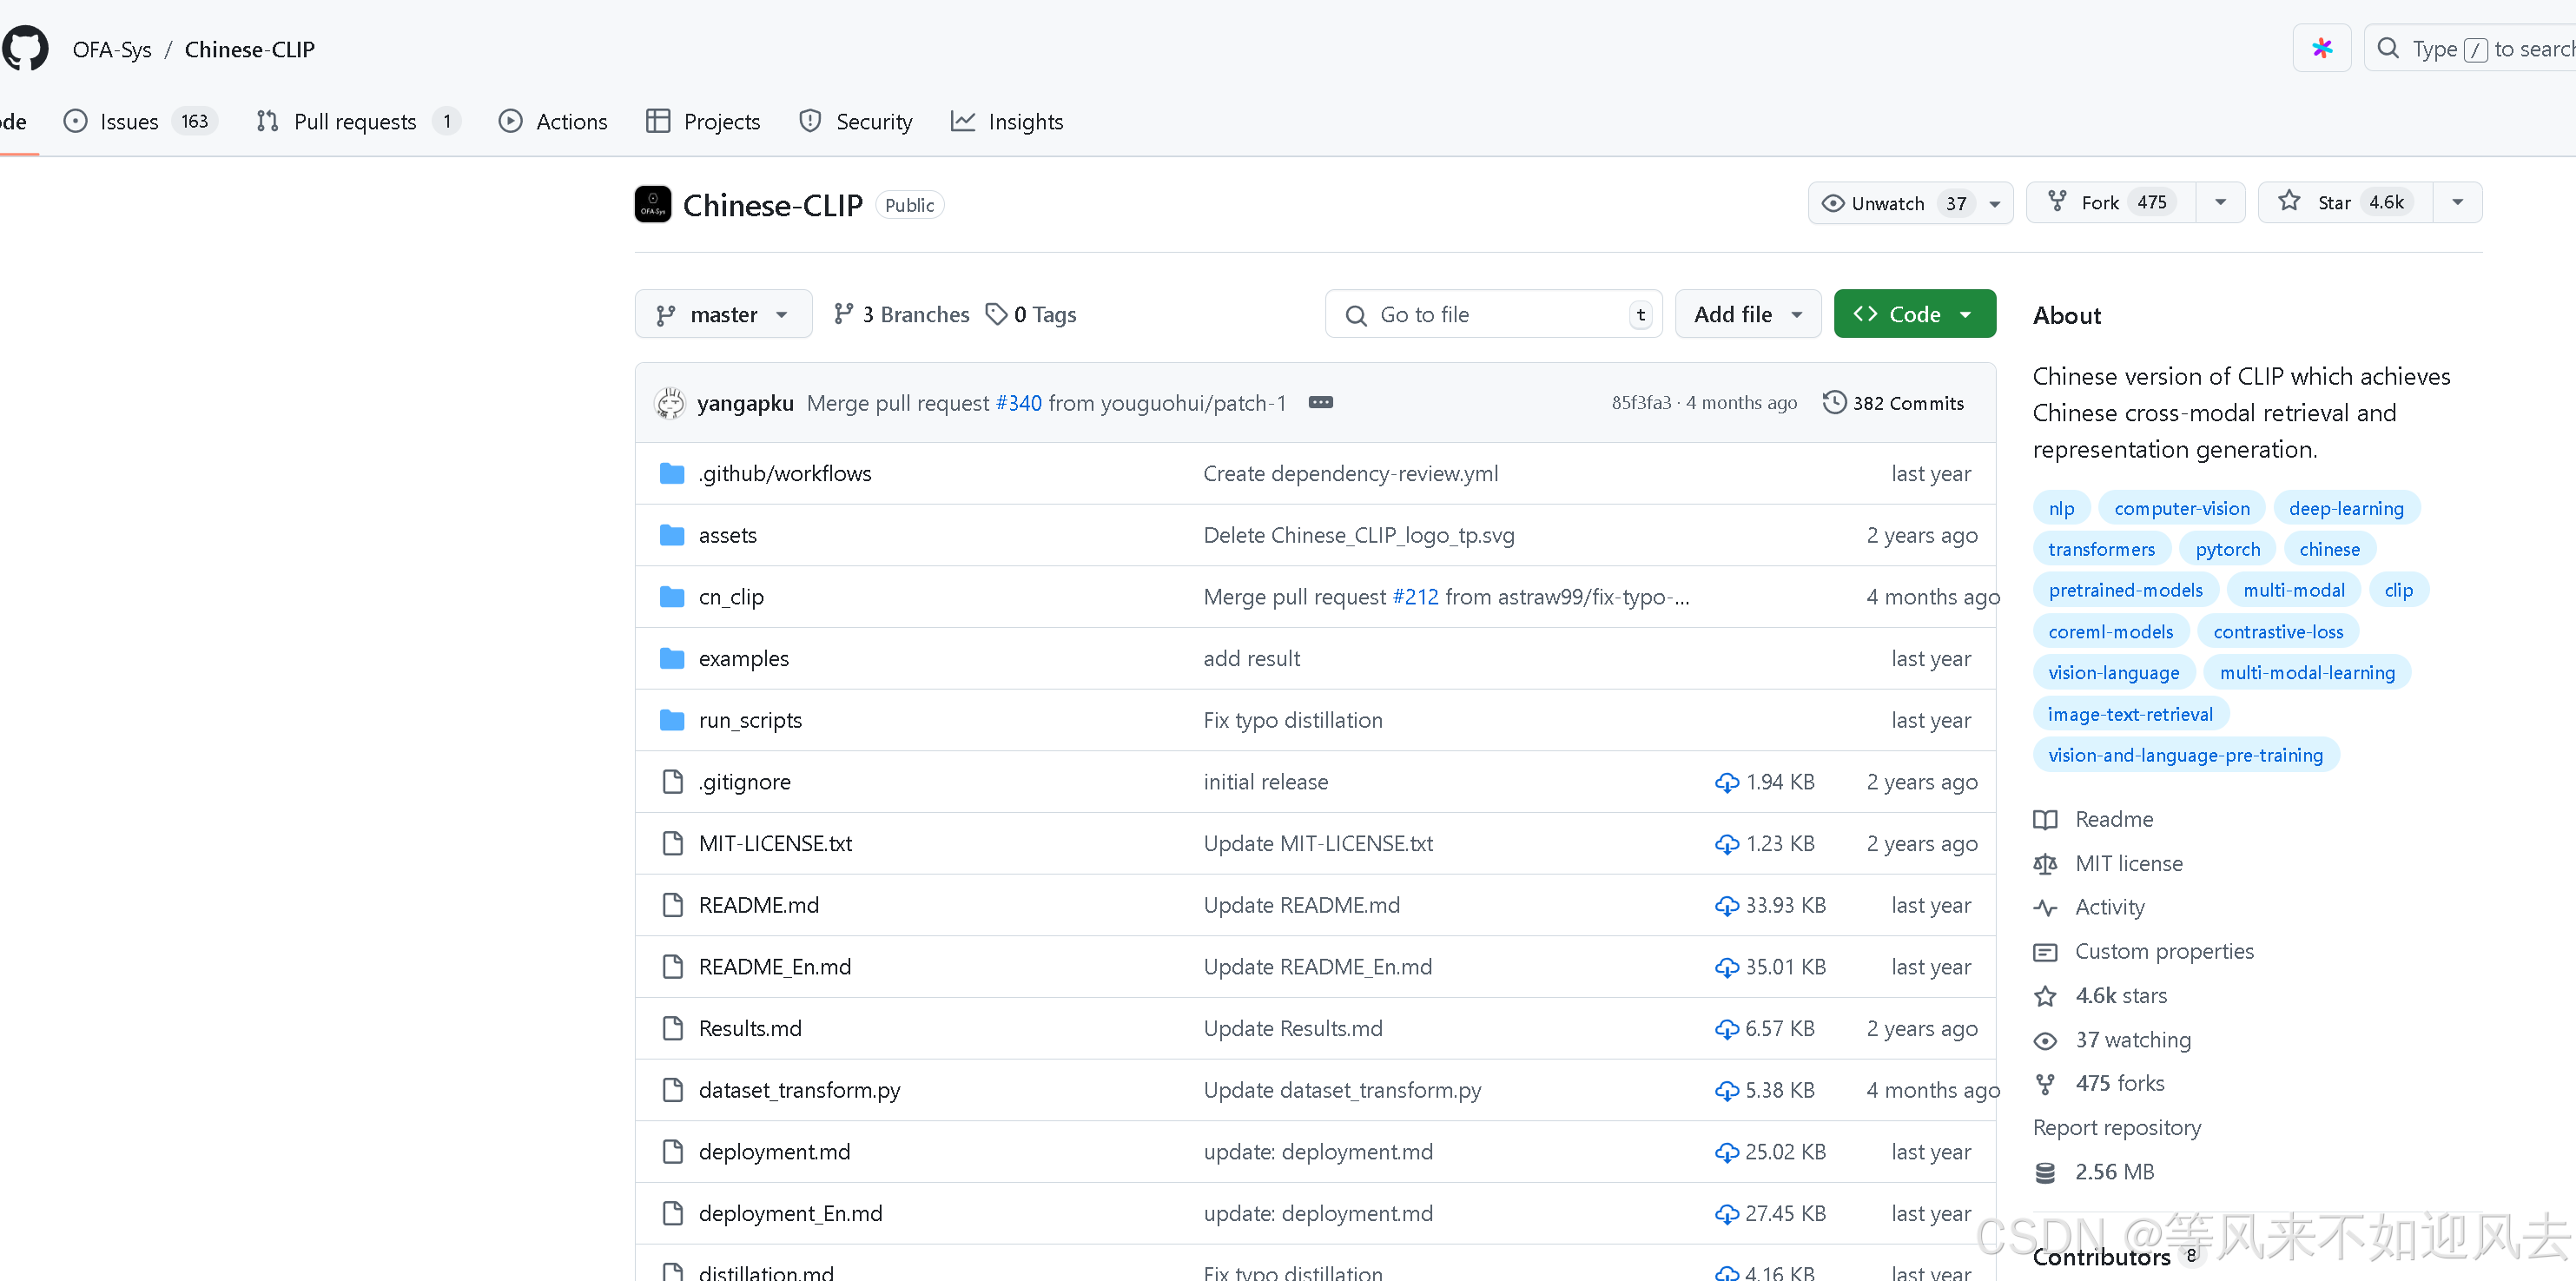The height and width of the screenshot is (1281, 2576).
Task: Click the eye icon beside 37 watching
Action: (2045, 1040)
